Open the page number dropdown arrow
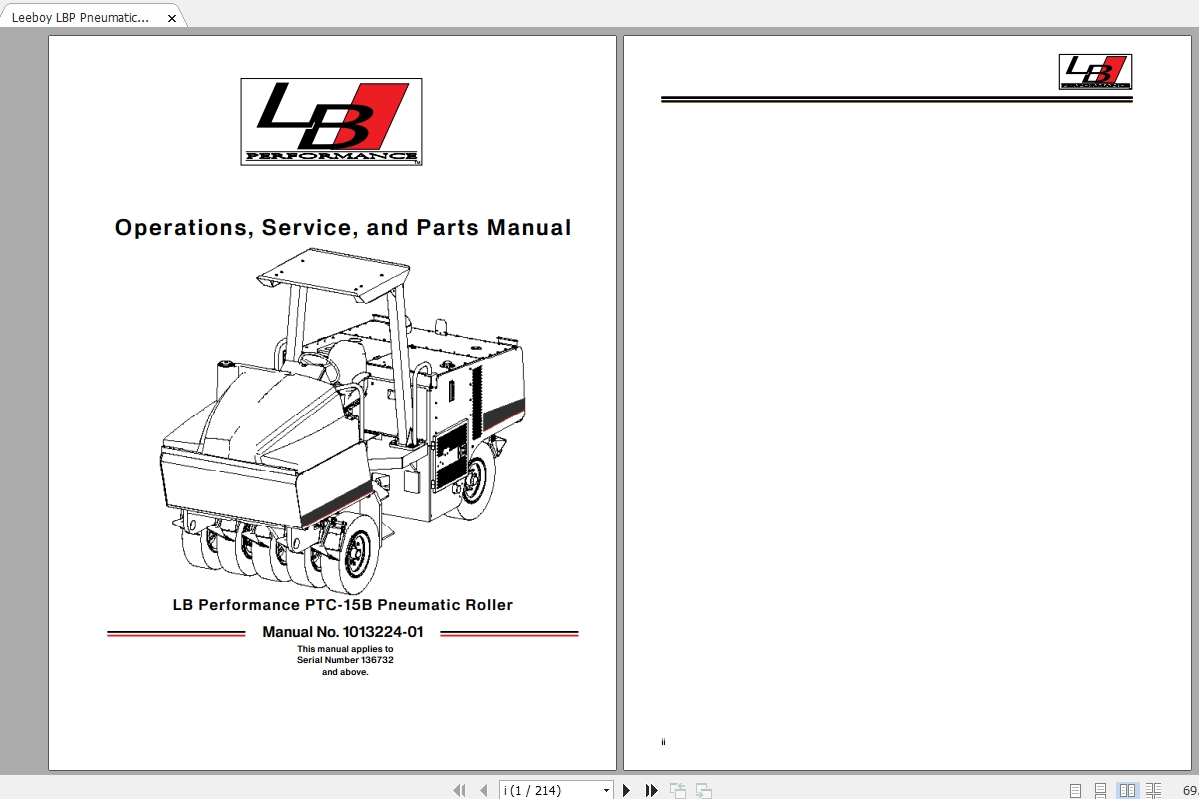The image size is (1199, 799). click(606, 791)
